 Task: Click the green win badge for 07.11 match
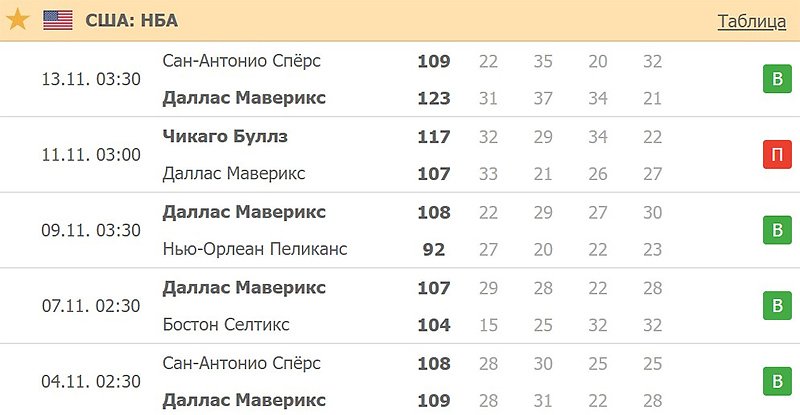777,305
